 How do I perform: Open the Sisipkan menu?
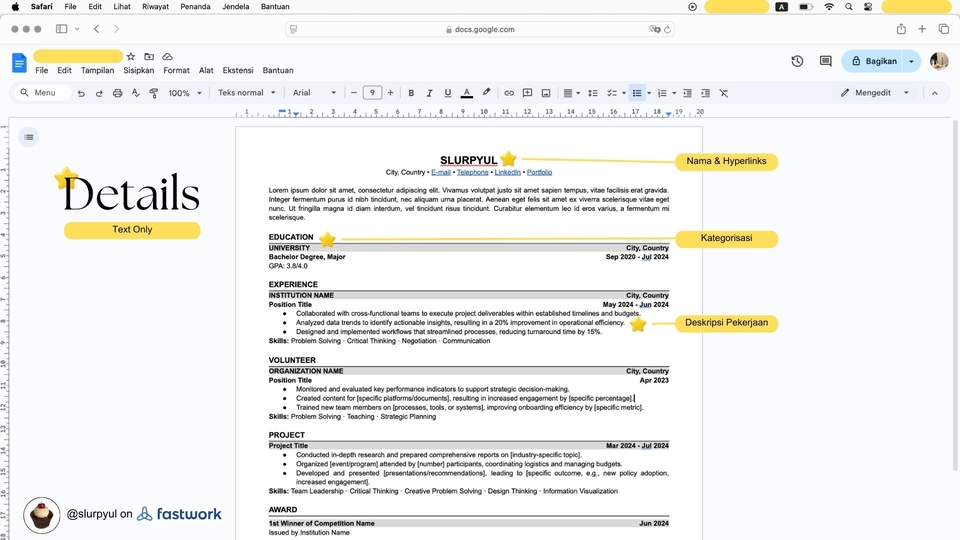[138, 70]
